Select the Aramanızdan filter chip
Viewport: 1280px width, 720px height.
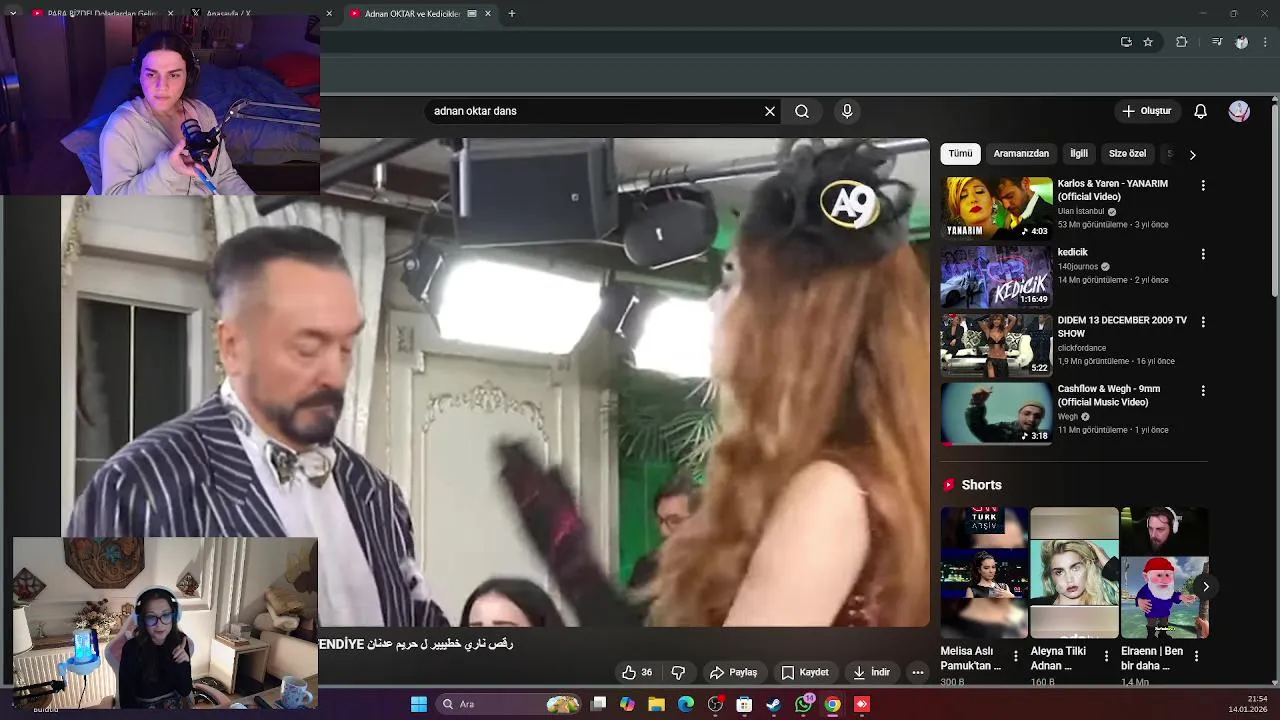tap(1021, 154)
